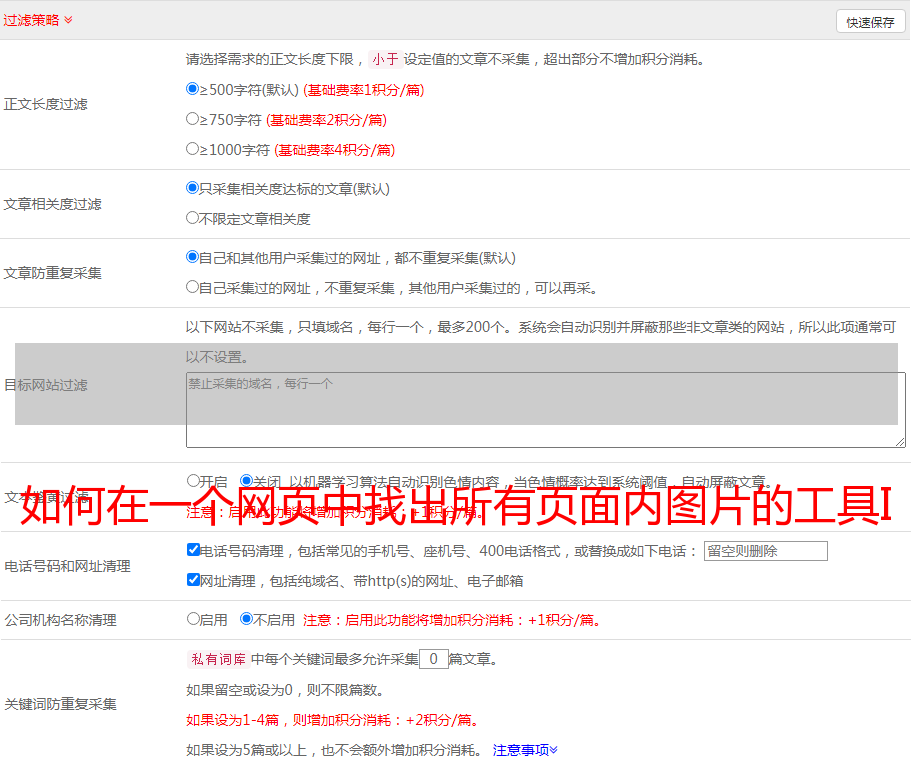Turn on the 开启 radio for text filtering
Screen dimensions: 912x768
click(x=193, y=481)
